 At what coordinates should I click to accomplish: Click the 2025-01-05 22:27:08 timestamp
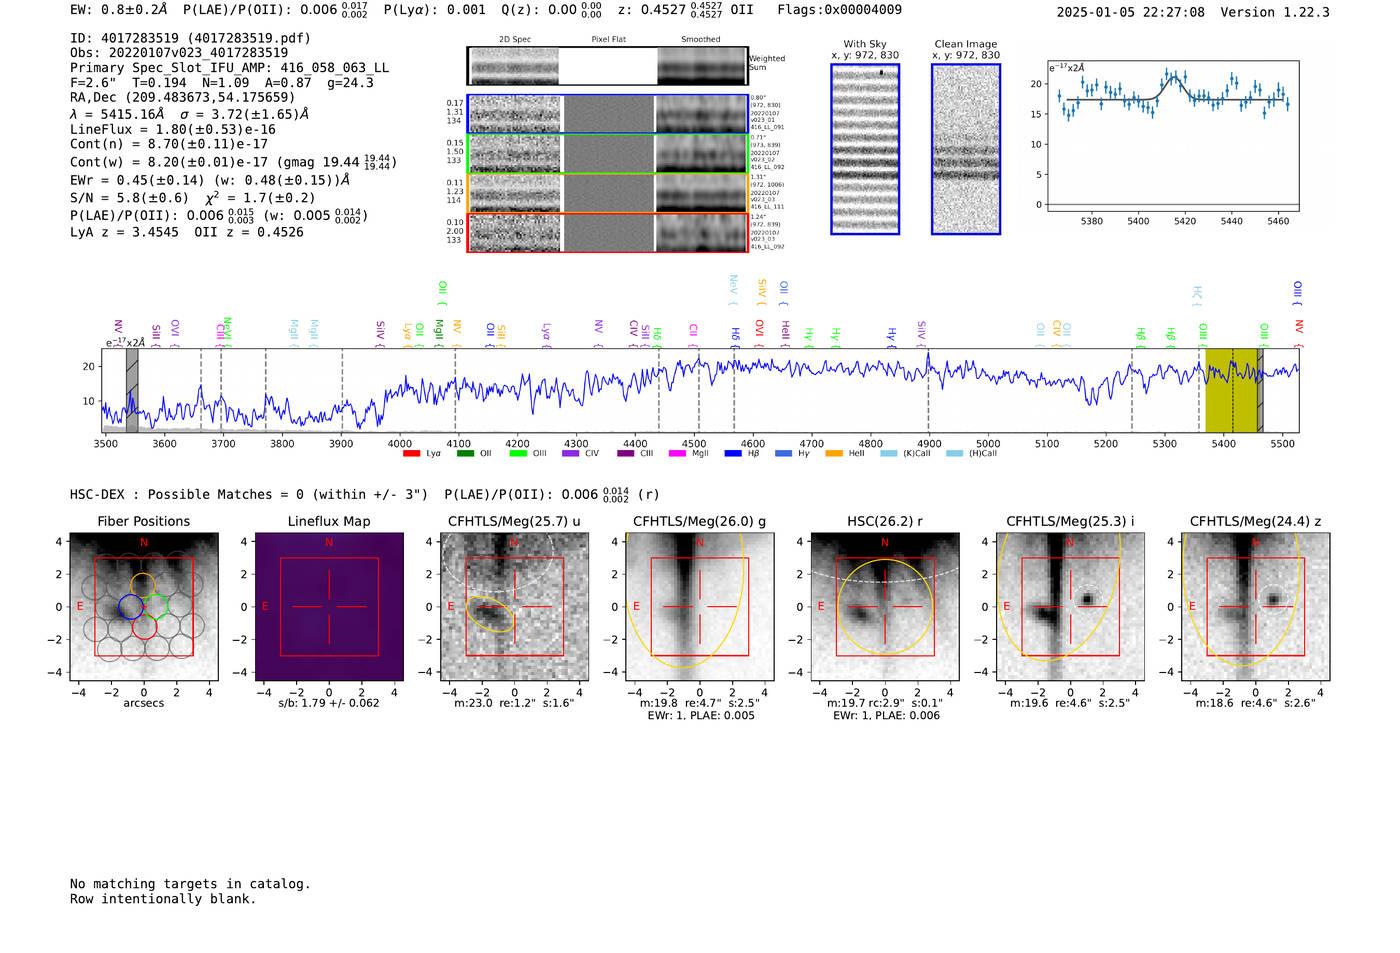pyautogui.click(x=1130, y=12)
